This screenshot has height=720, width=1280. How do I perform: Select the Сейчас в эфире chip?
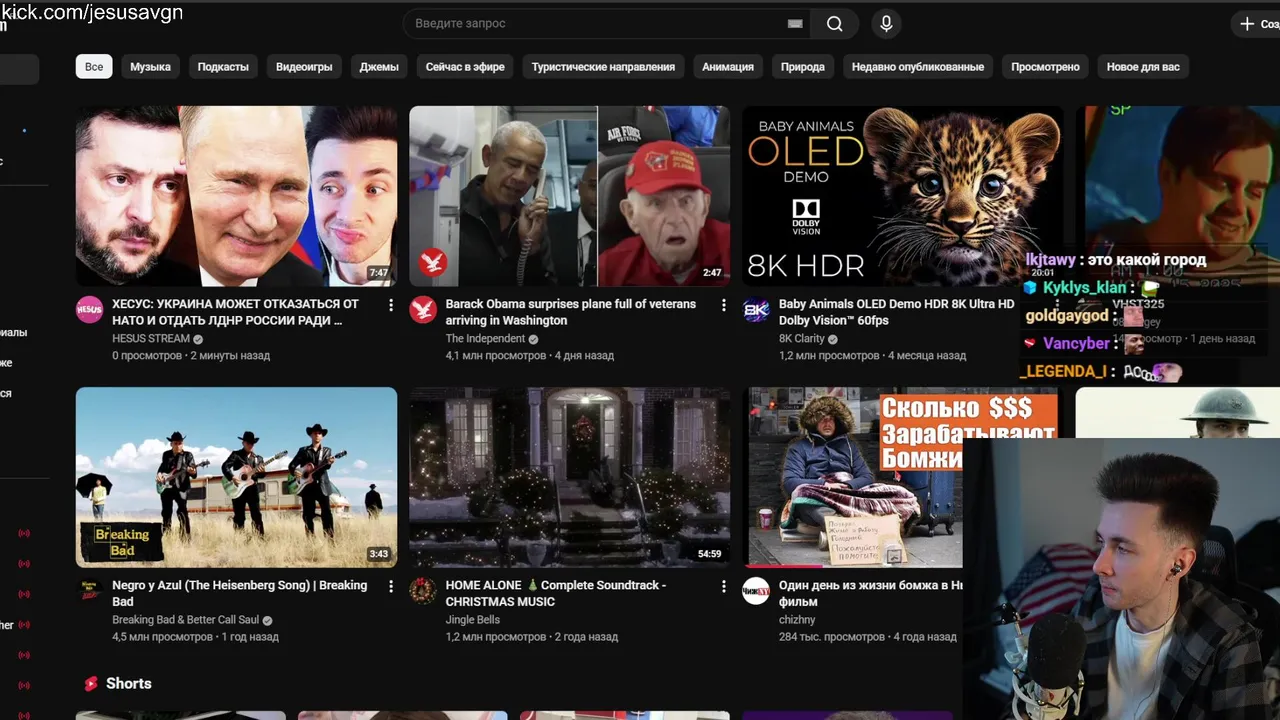click(465, 67)
